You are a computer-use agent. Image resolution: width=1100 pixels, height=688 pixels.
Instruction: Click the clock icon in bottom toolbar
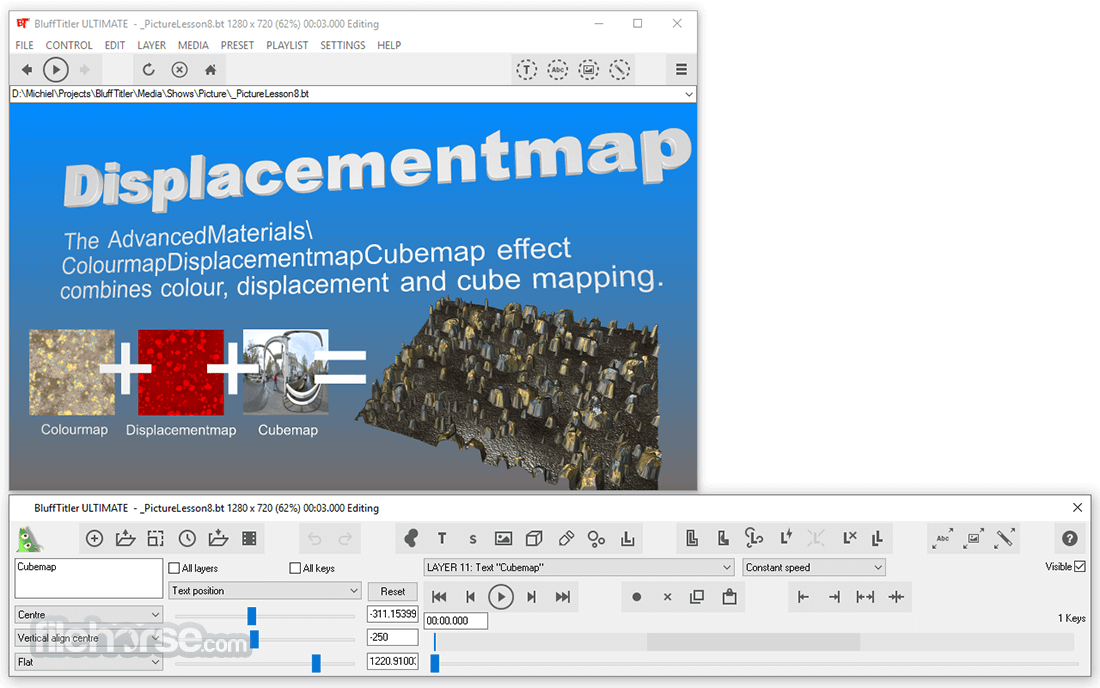187,539
